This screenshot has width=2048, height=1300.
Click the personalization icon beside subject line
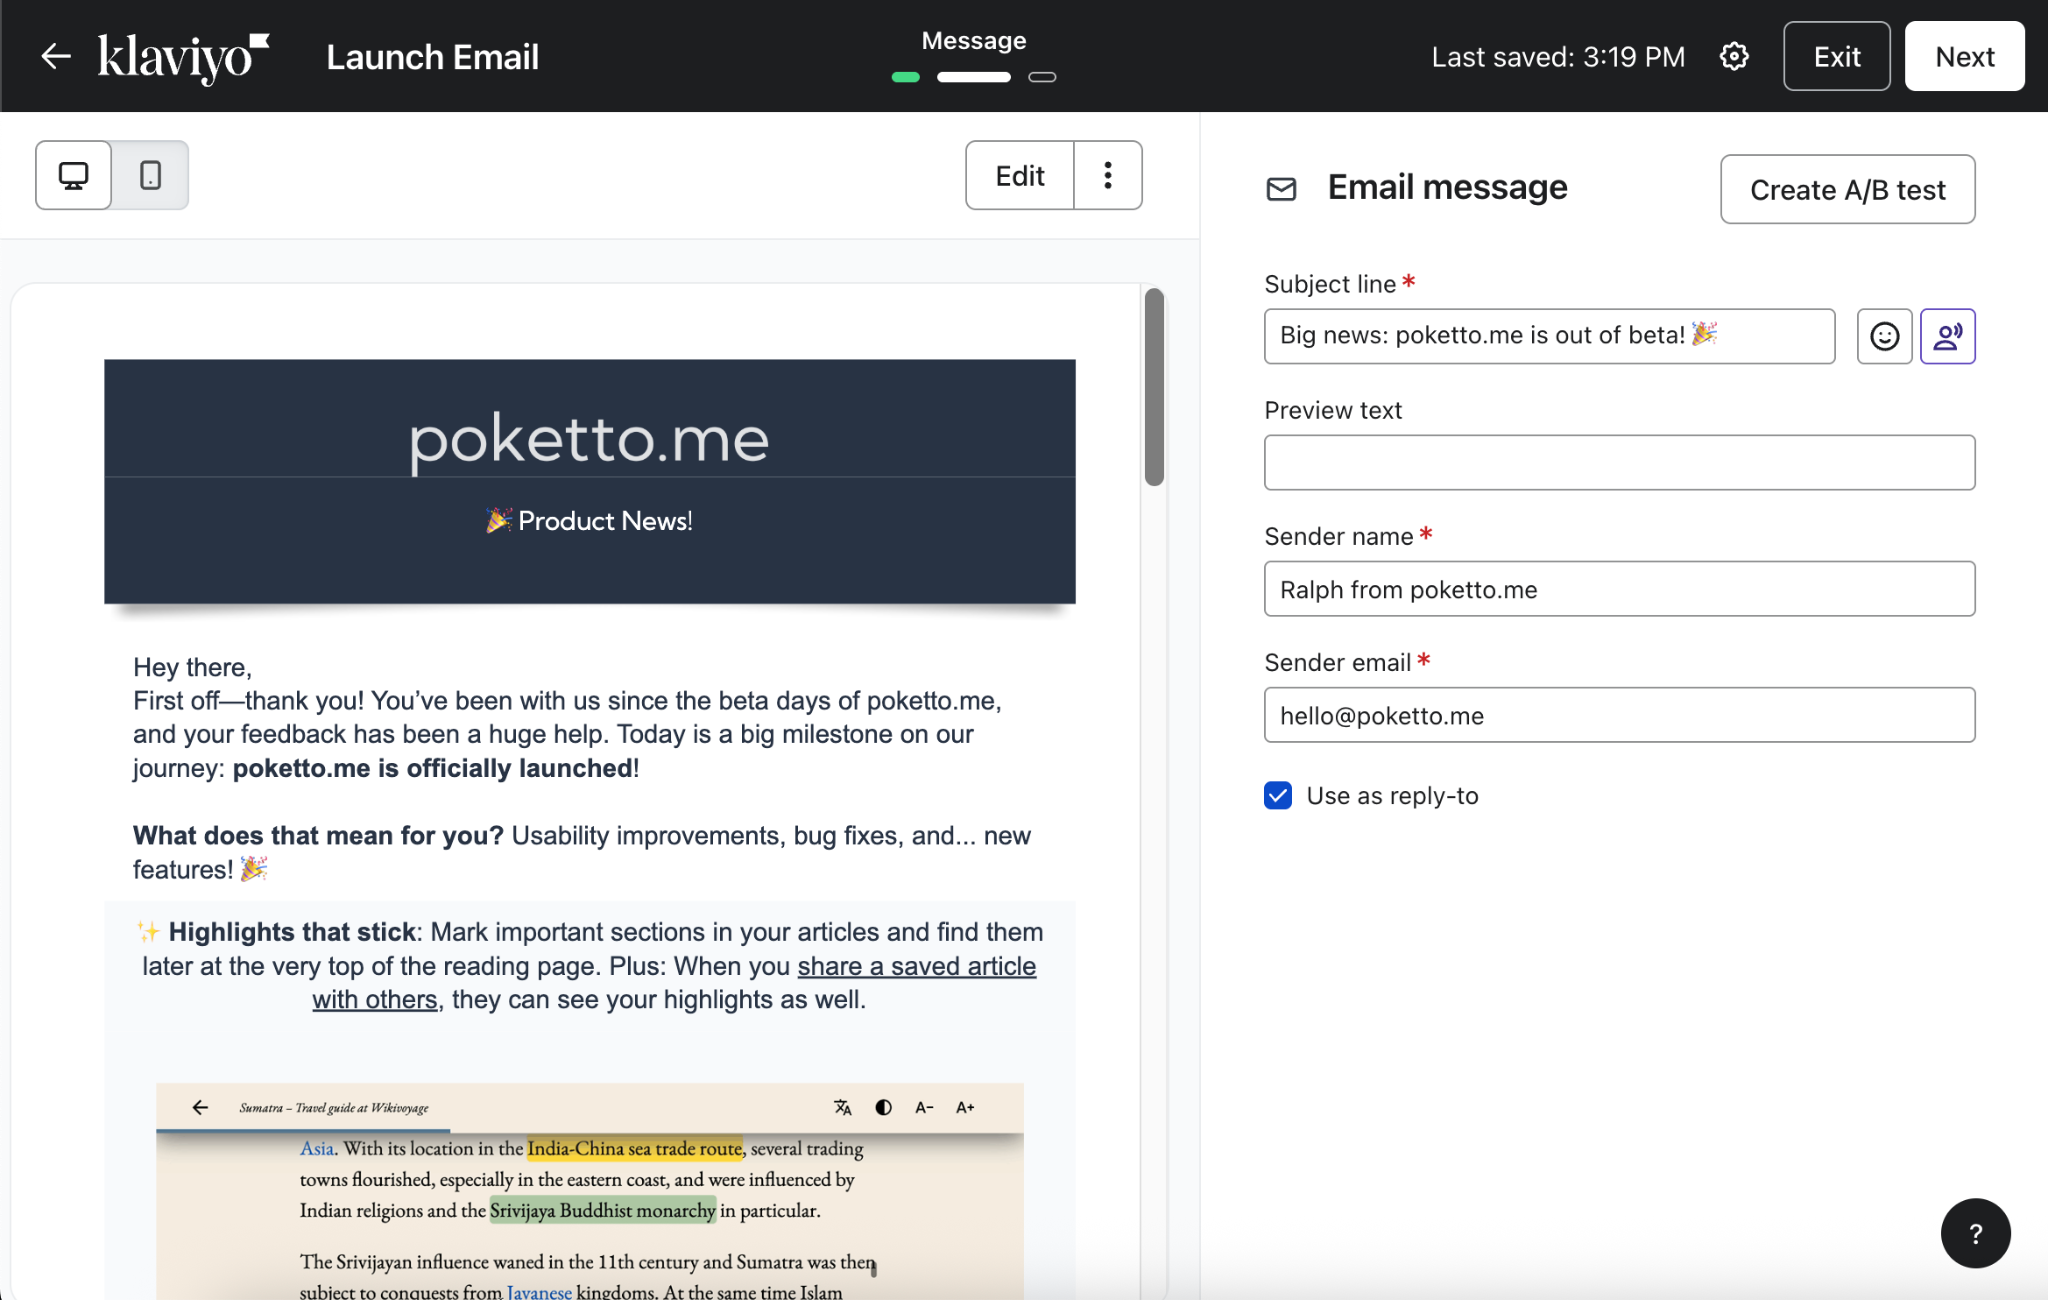(1947, 336)
